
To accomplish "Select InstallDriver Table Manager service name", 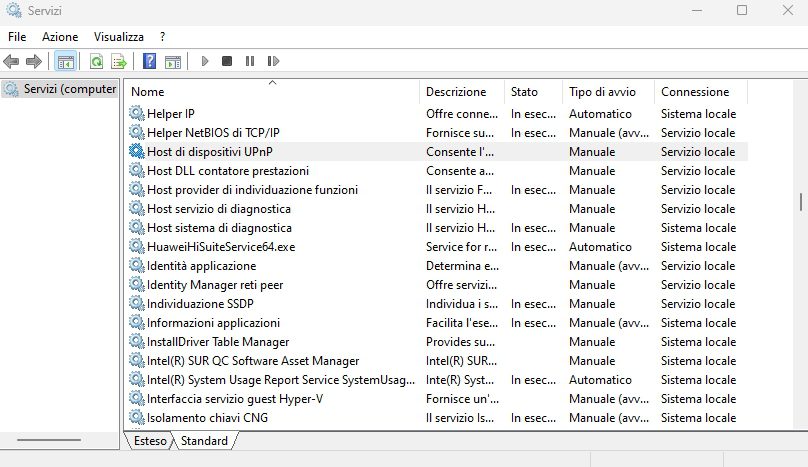I will (218, 342).
